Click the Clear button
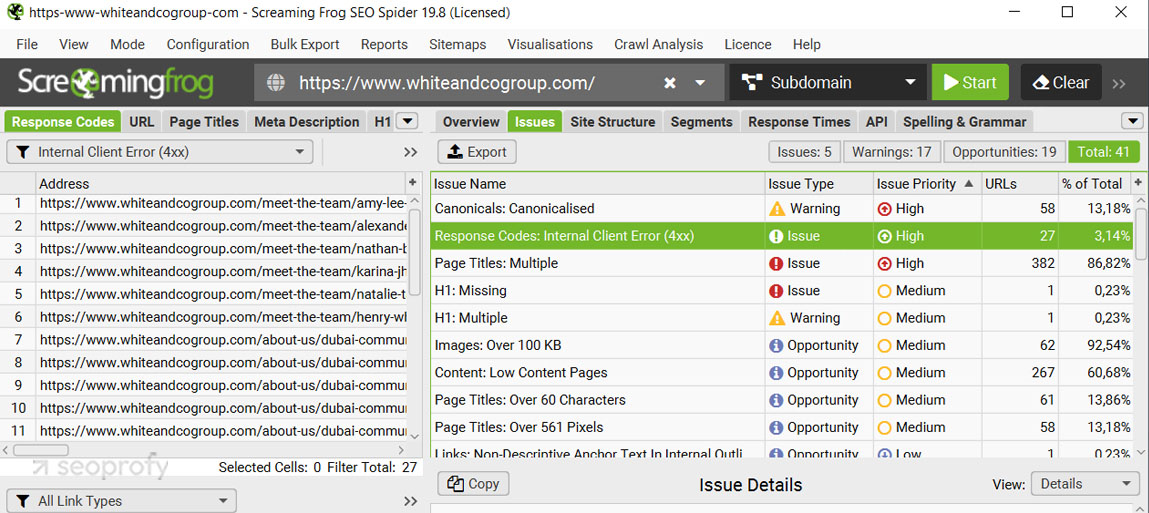Screen dimensions: 1149x513 click(x=1061, y=83)
